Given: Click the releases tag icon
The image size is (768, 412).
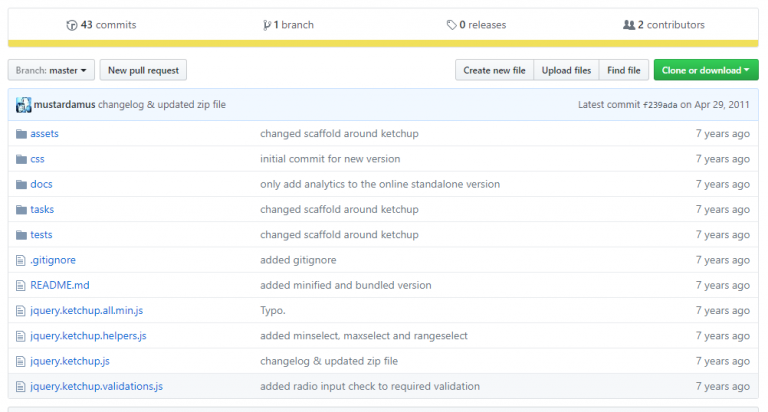Looking at the screenshot, I should (452, 25).
